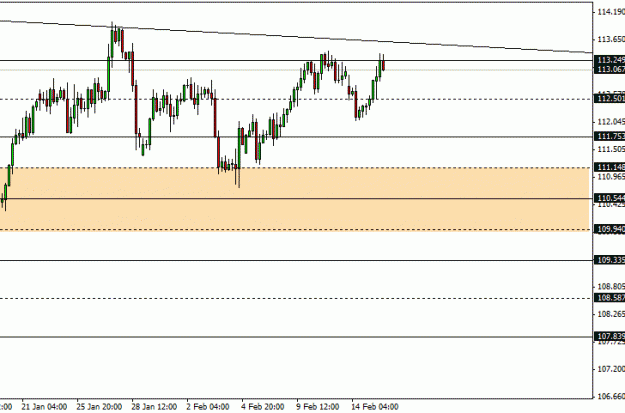
Task: Click the 28 Jan 12:00 time label
Action: [x=154, y=407]
